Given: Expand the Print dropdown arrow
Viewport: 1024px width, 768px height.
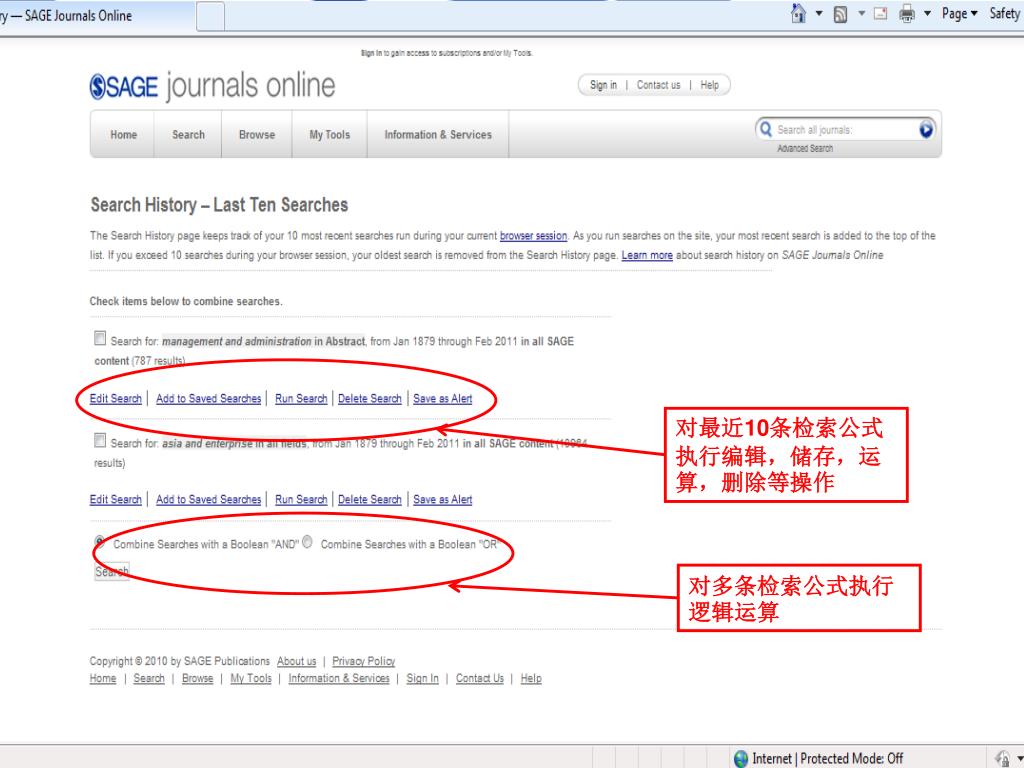Looking at the screenshot, I should pyautogui.click(x=927, y=13).
